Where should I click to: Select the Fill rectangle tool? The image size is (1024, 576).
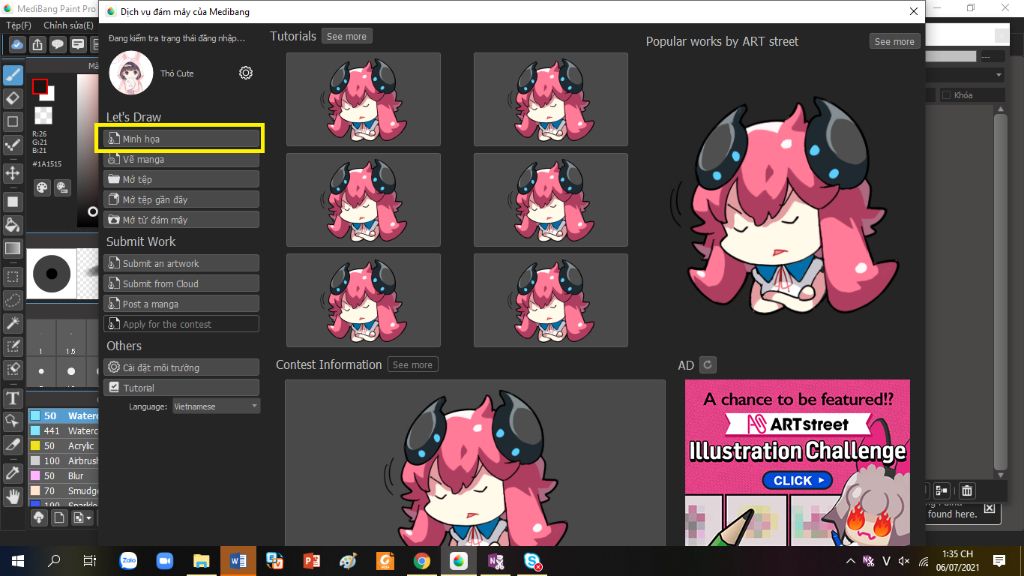pos(12,202)
